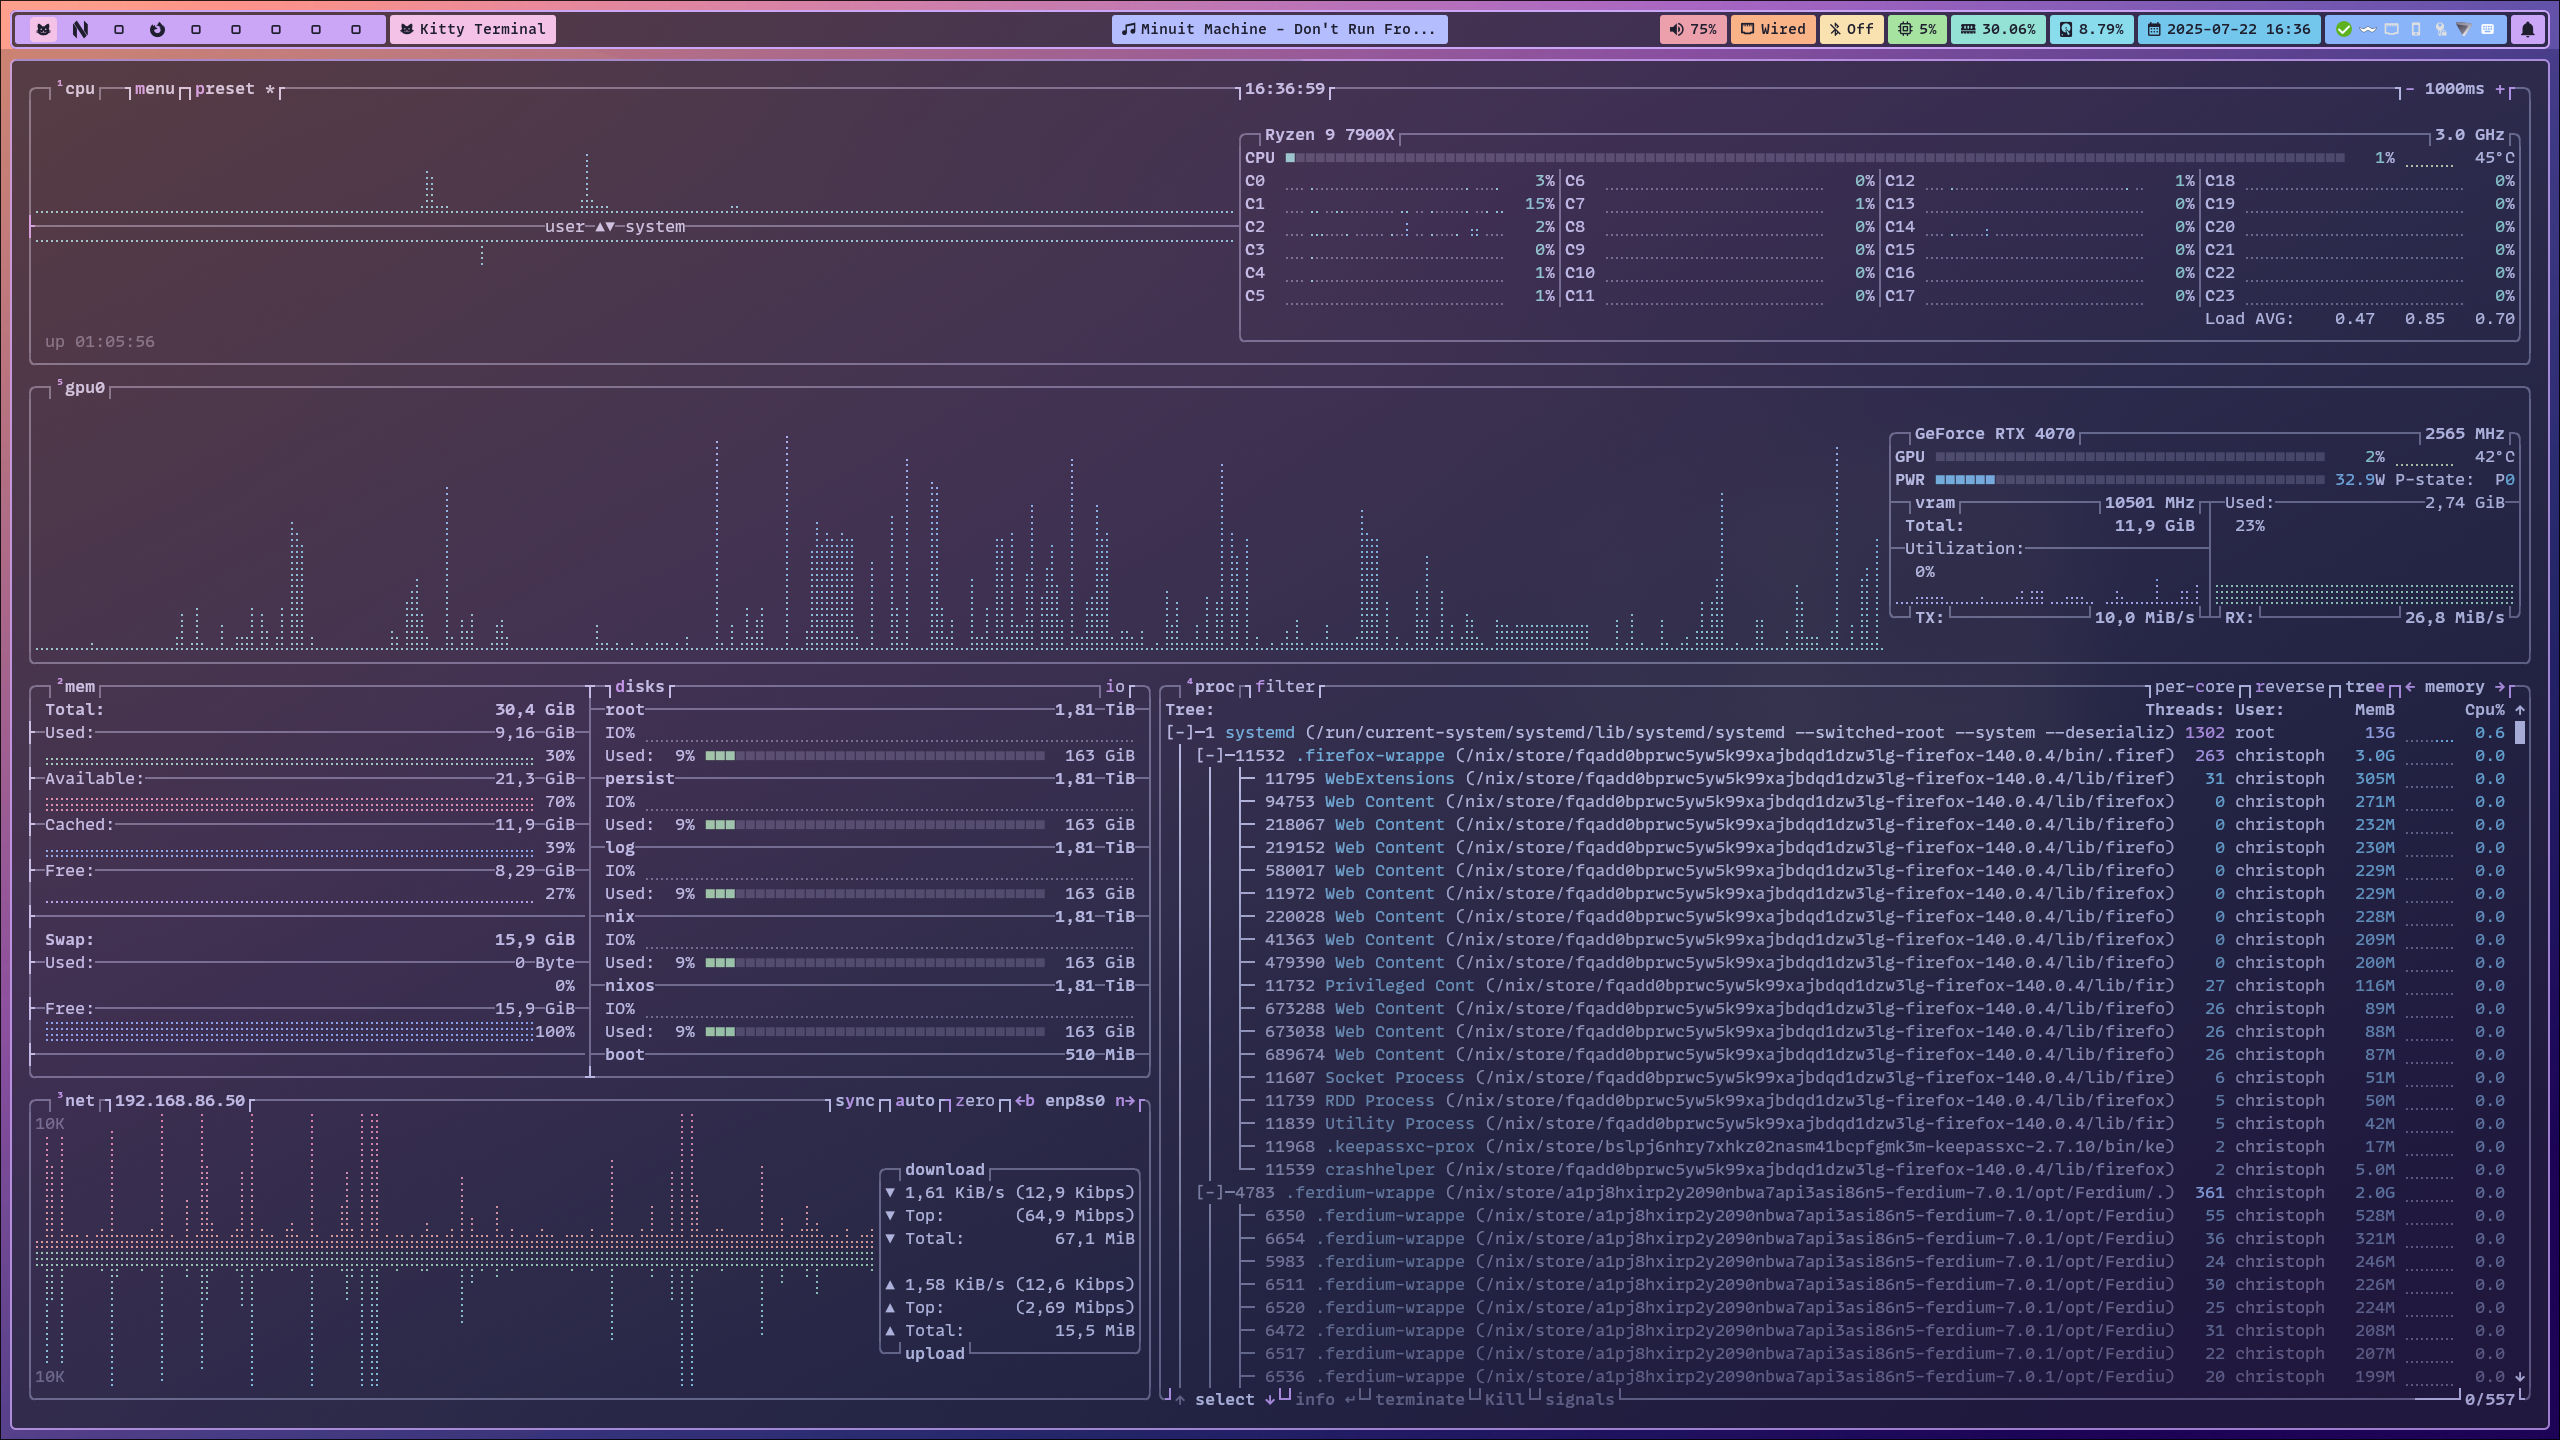The image size is (2560, 1440).
Task: Click the green checkmark tray icon
Action: click(x=2343, y=29)
